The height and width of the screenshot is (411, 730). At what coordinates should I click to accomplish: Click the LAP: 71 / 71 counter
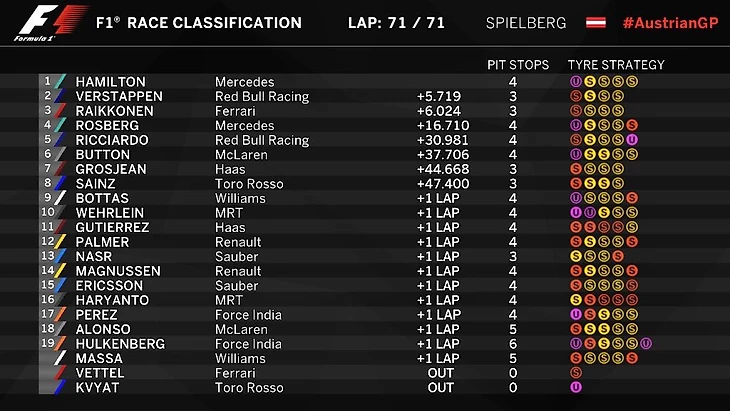(396, 22)
